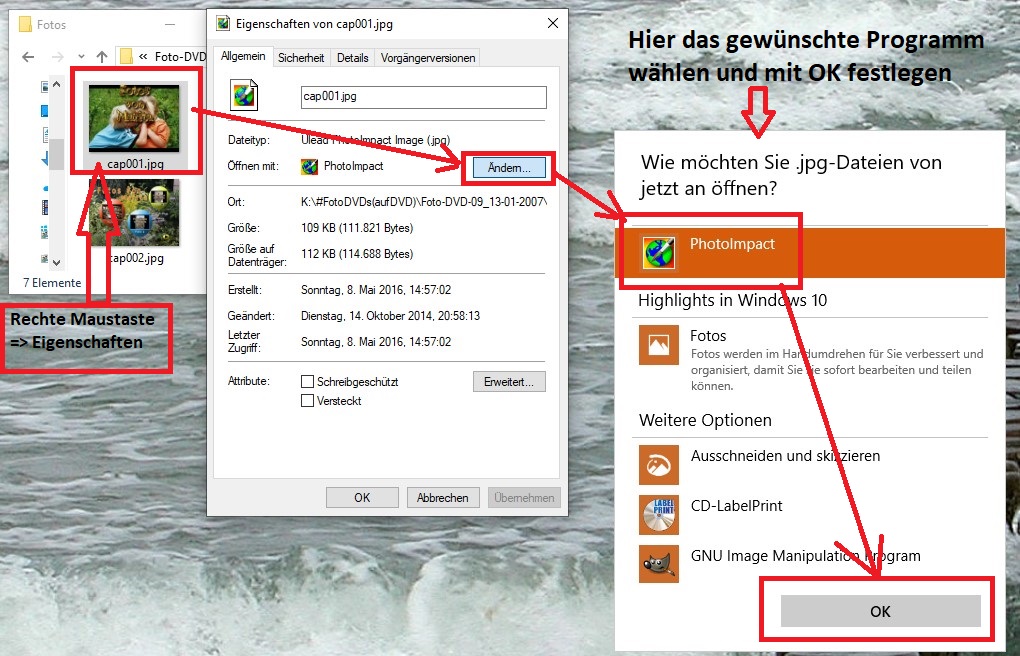Click the large file type icon beside the filename
1020x656 pixels.
244,95
